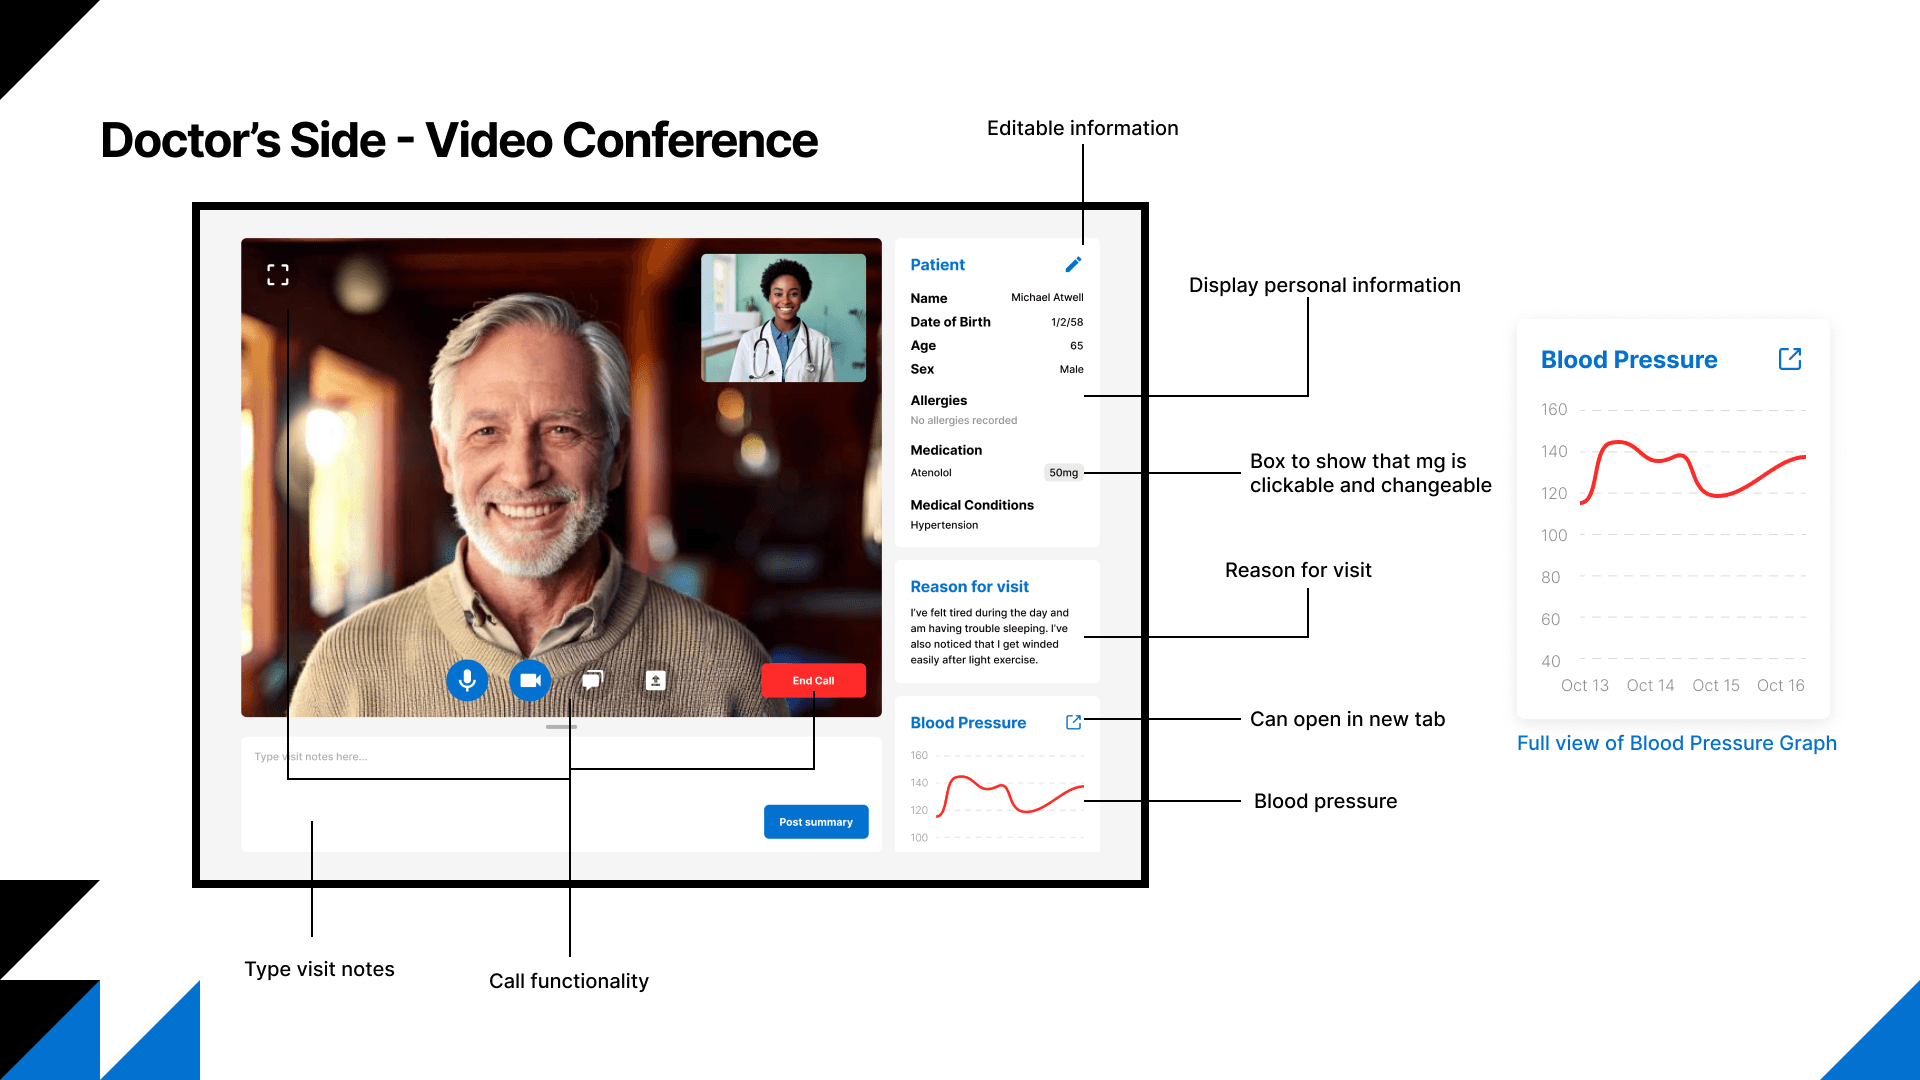This screenshot has width=1920, height=1080.
Task: Click the Reason for visit heading
Action: click(x=969, y=587)
